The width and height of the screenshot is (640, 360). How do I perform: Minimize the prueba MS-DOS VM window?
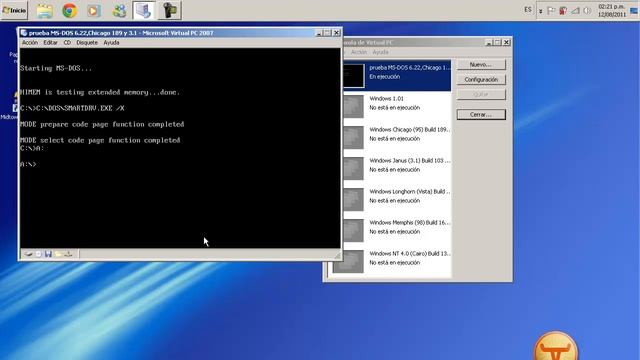click(319, 33)
